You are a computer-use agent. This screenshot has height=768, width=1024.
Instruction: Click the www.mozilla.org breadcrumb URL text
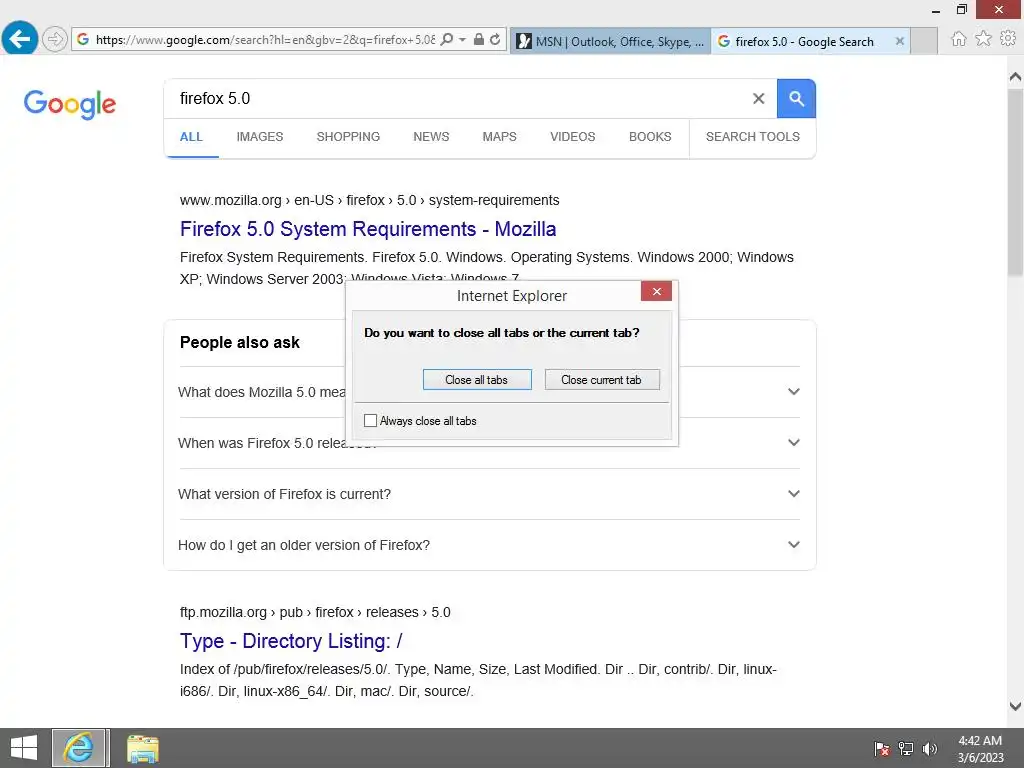tap(370, 200)
